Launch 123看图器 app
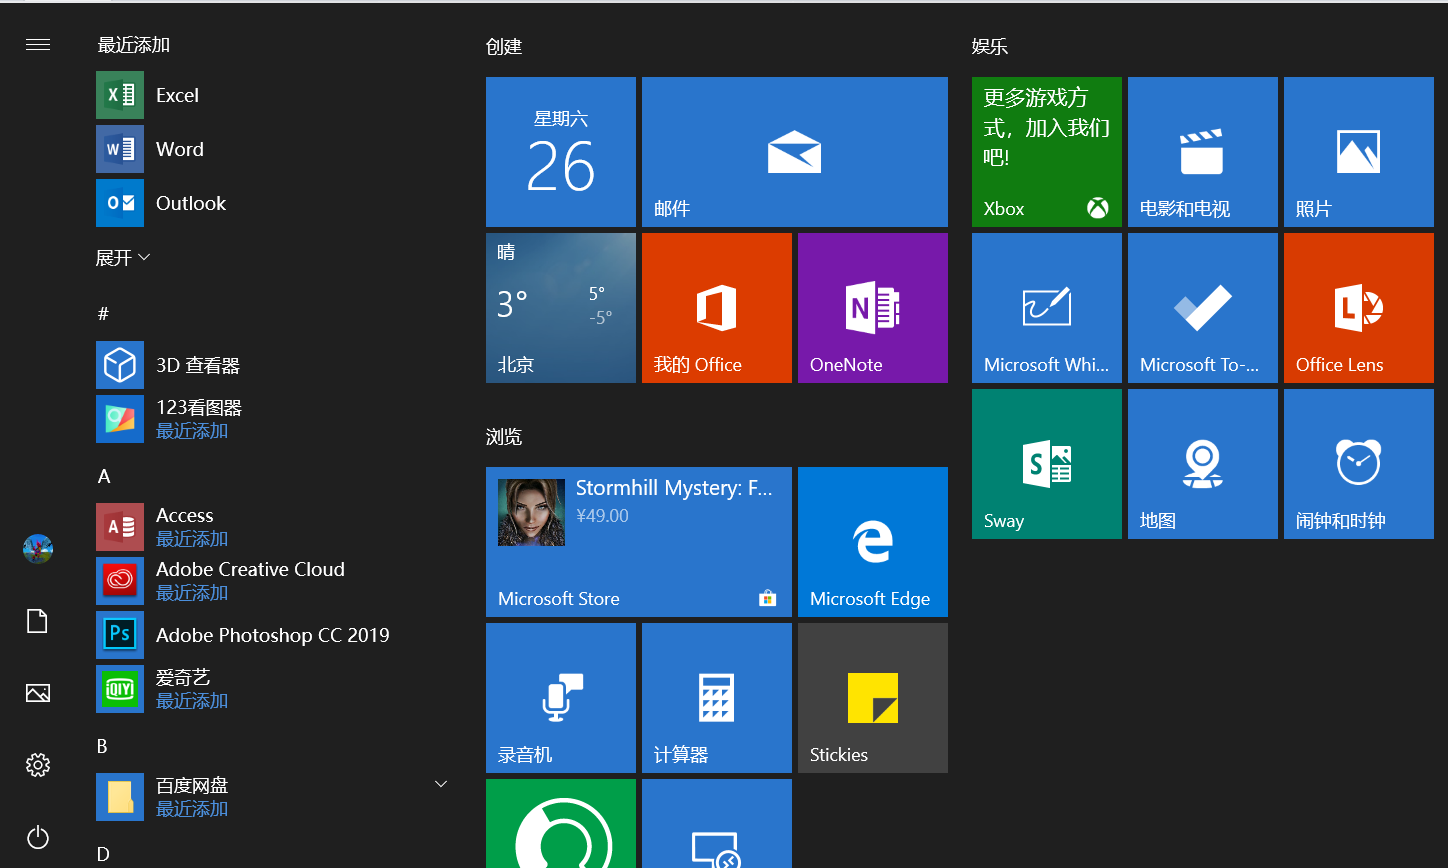This screenshot has height=868, width=1448. (270, 419)
